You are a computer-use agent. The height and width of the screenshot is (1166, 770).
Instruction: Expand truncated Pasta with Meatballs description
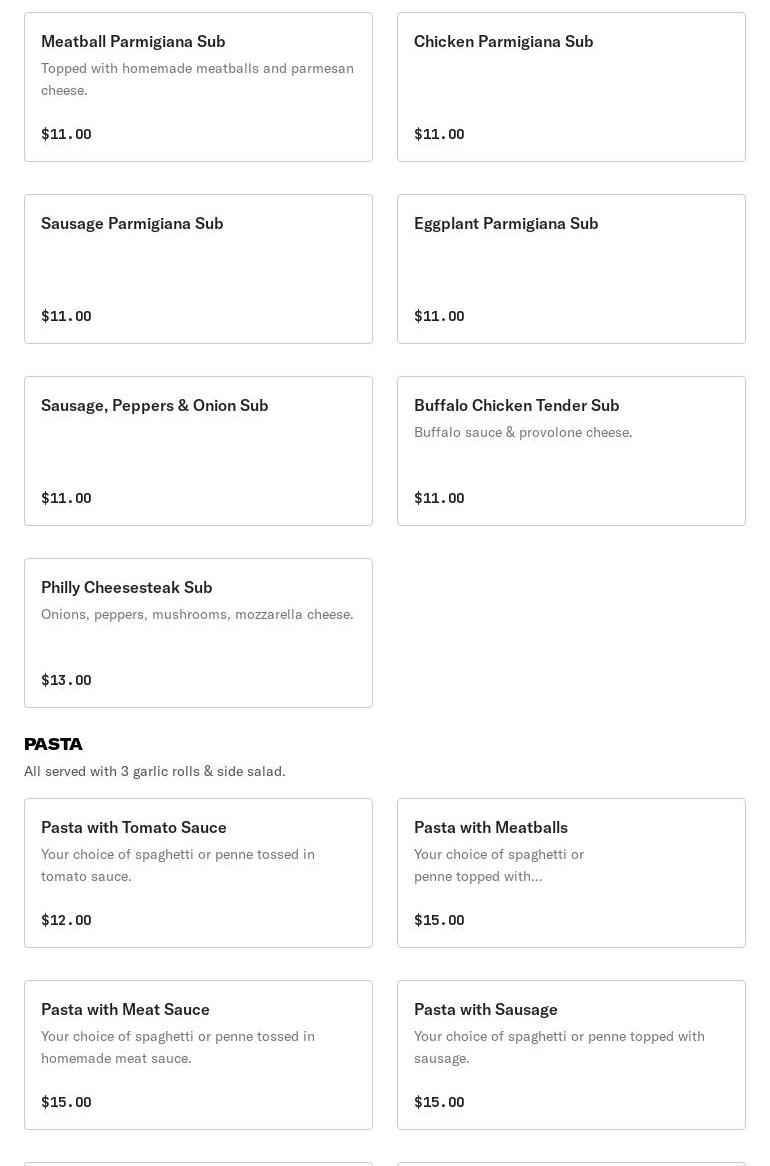pyautogui.click(x=500, y=866)
